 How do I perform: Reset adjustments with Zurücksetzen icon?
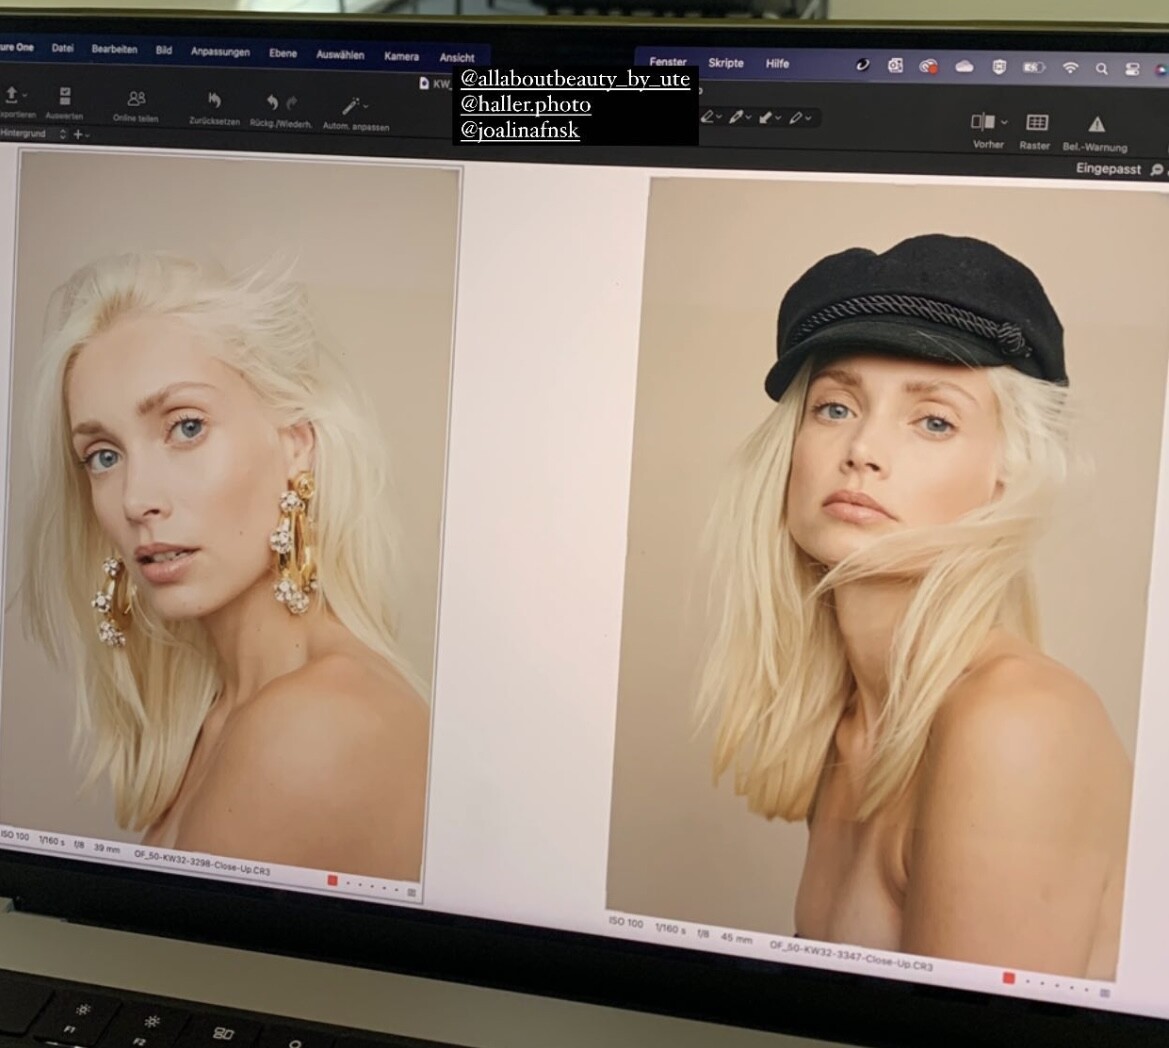click(x=214, y=100)
